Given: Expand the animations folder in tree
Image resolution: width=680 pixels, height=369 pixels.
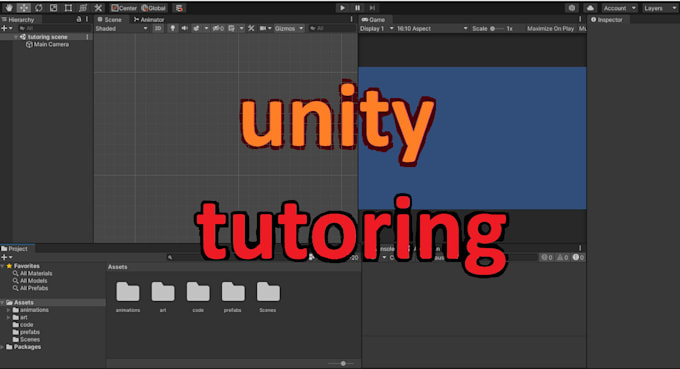Looking at the screenshot, I should click(8, 310).
